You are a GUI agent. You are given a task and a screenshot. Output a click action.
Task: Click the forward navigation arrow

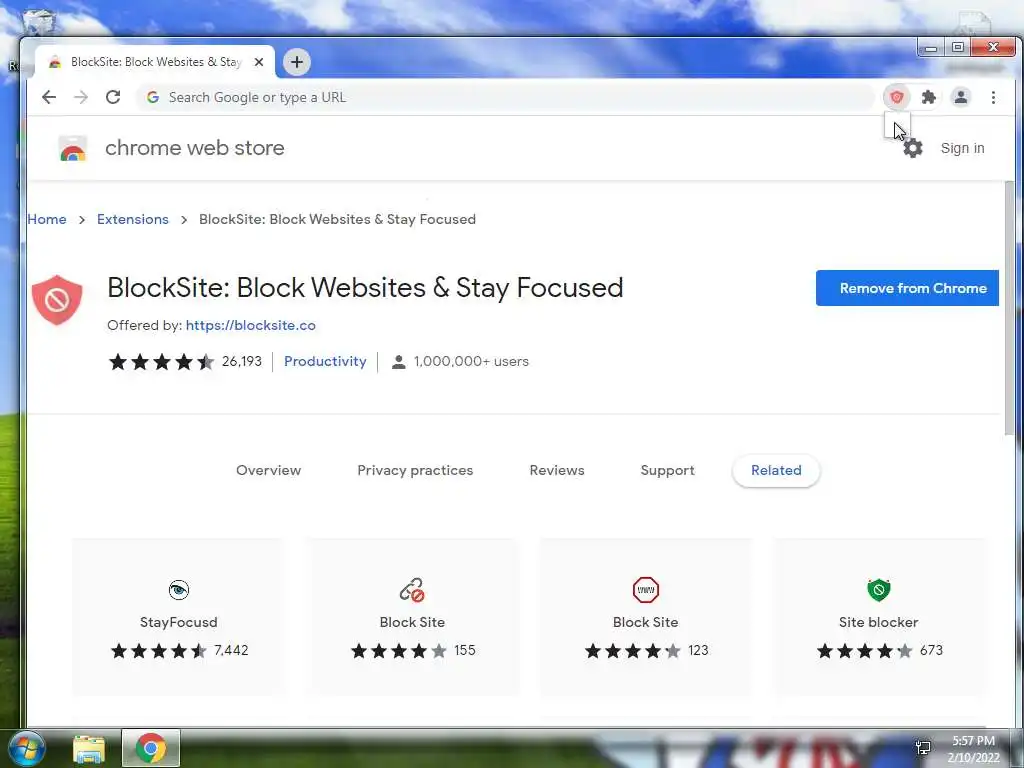click(x=81, y=97)
